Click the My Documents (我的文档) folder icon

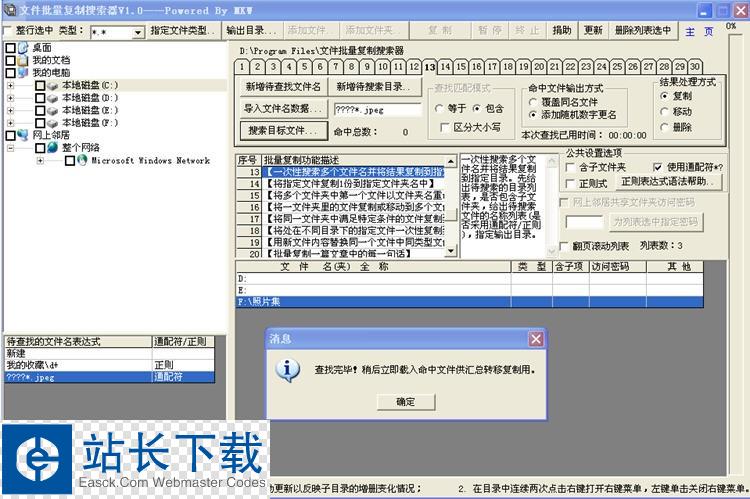(23, 60)
